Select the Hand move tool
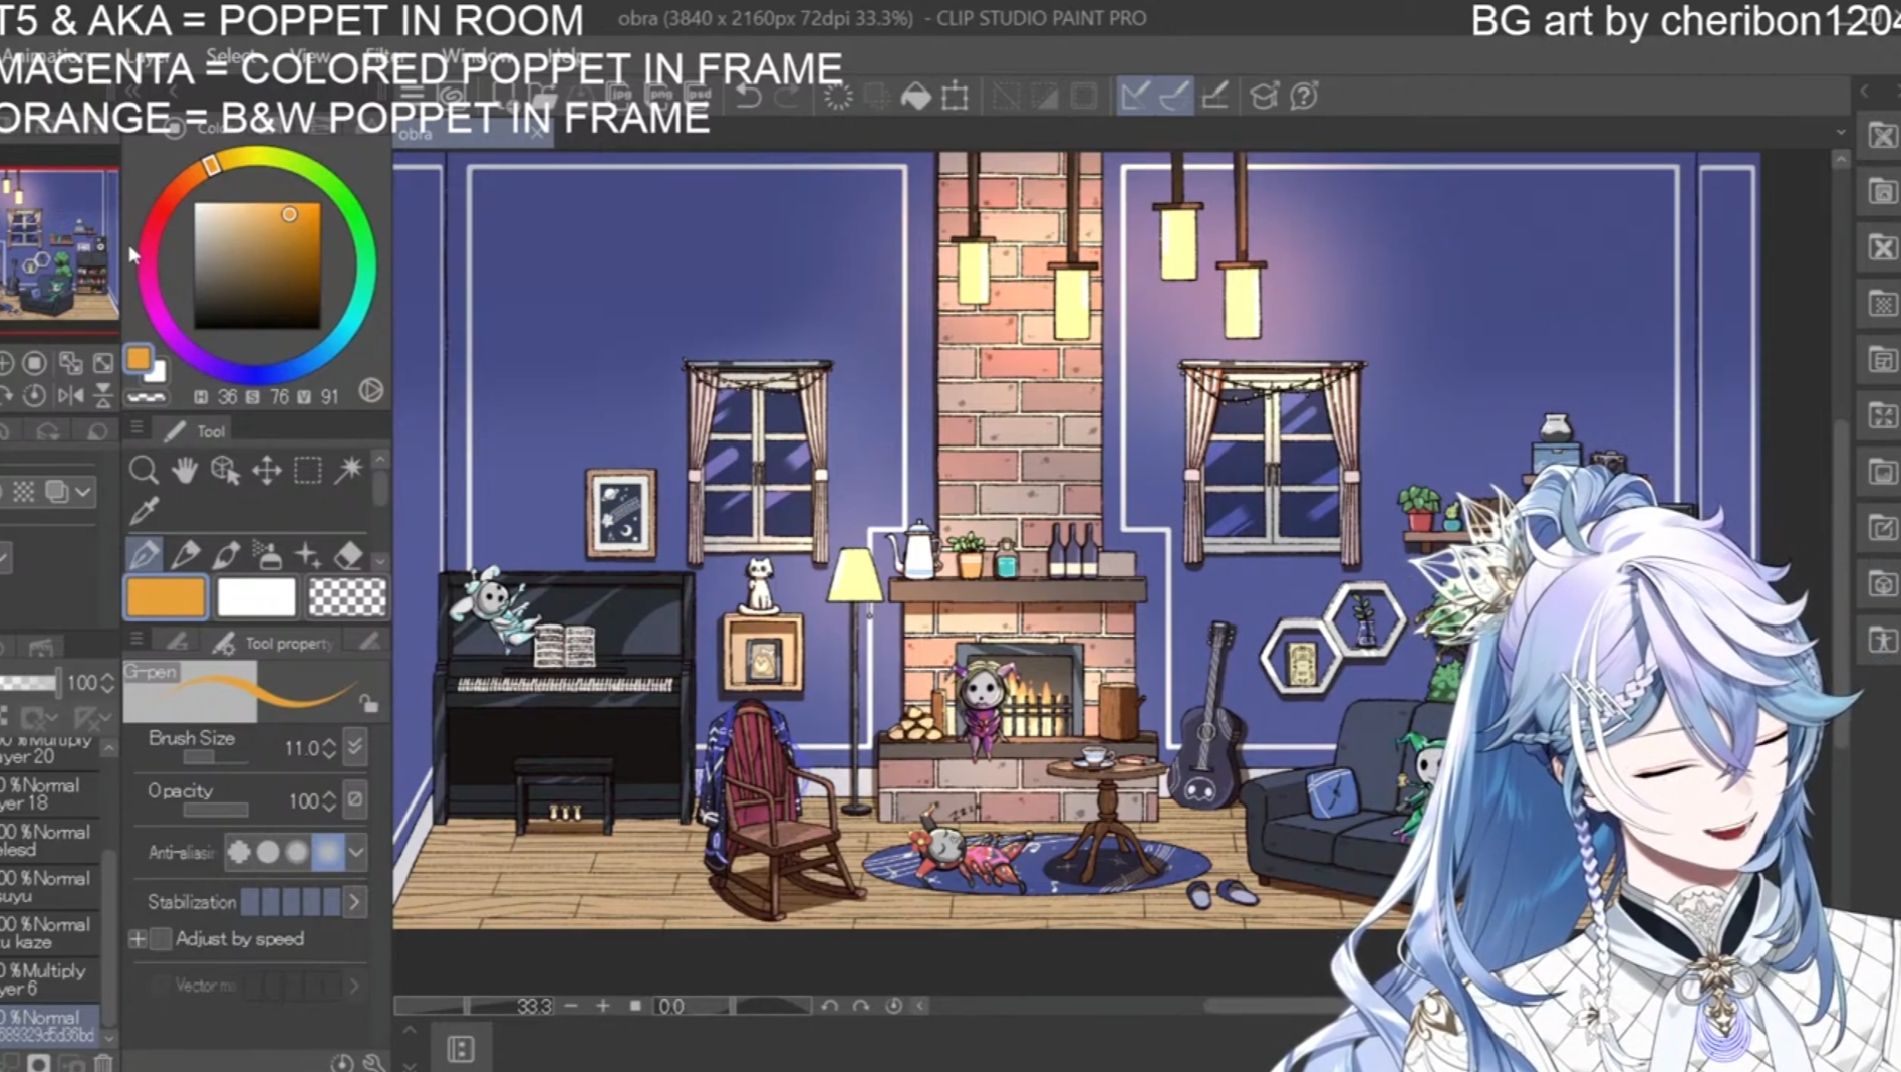The height and width of the screenshot is (1072, 1901). tap(184, 469)
